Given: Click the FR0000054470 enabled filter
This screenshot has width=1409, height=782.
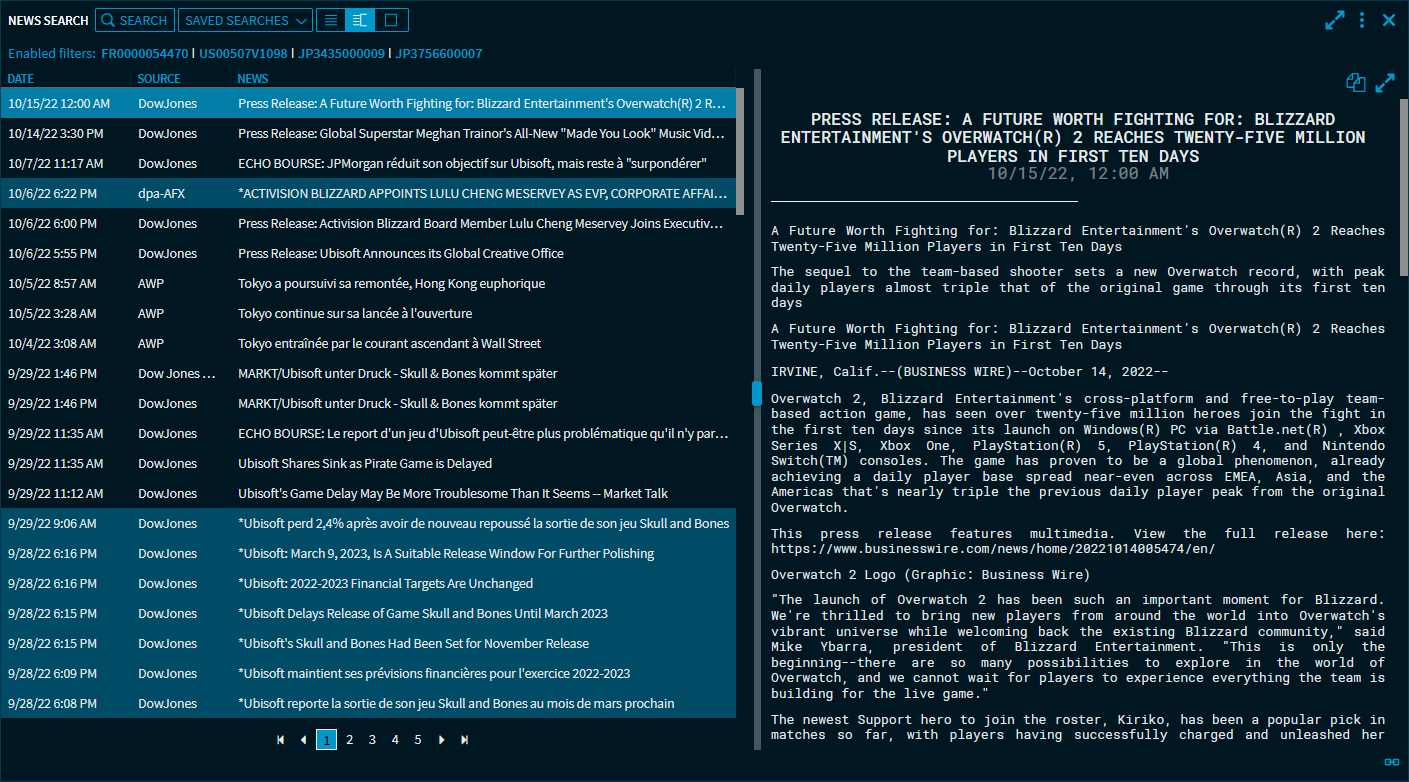Looking at the screenshot, I should (144, 53).
